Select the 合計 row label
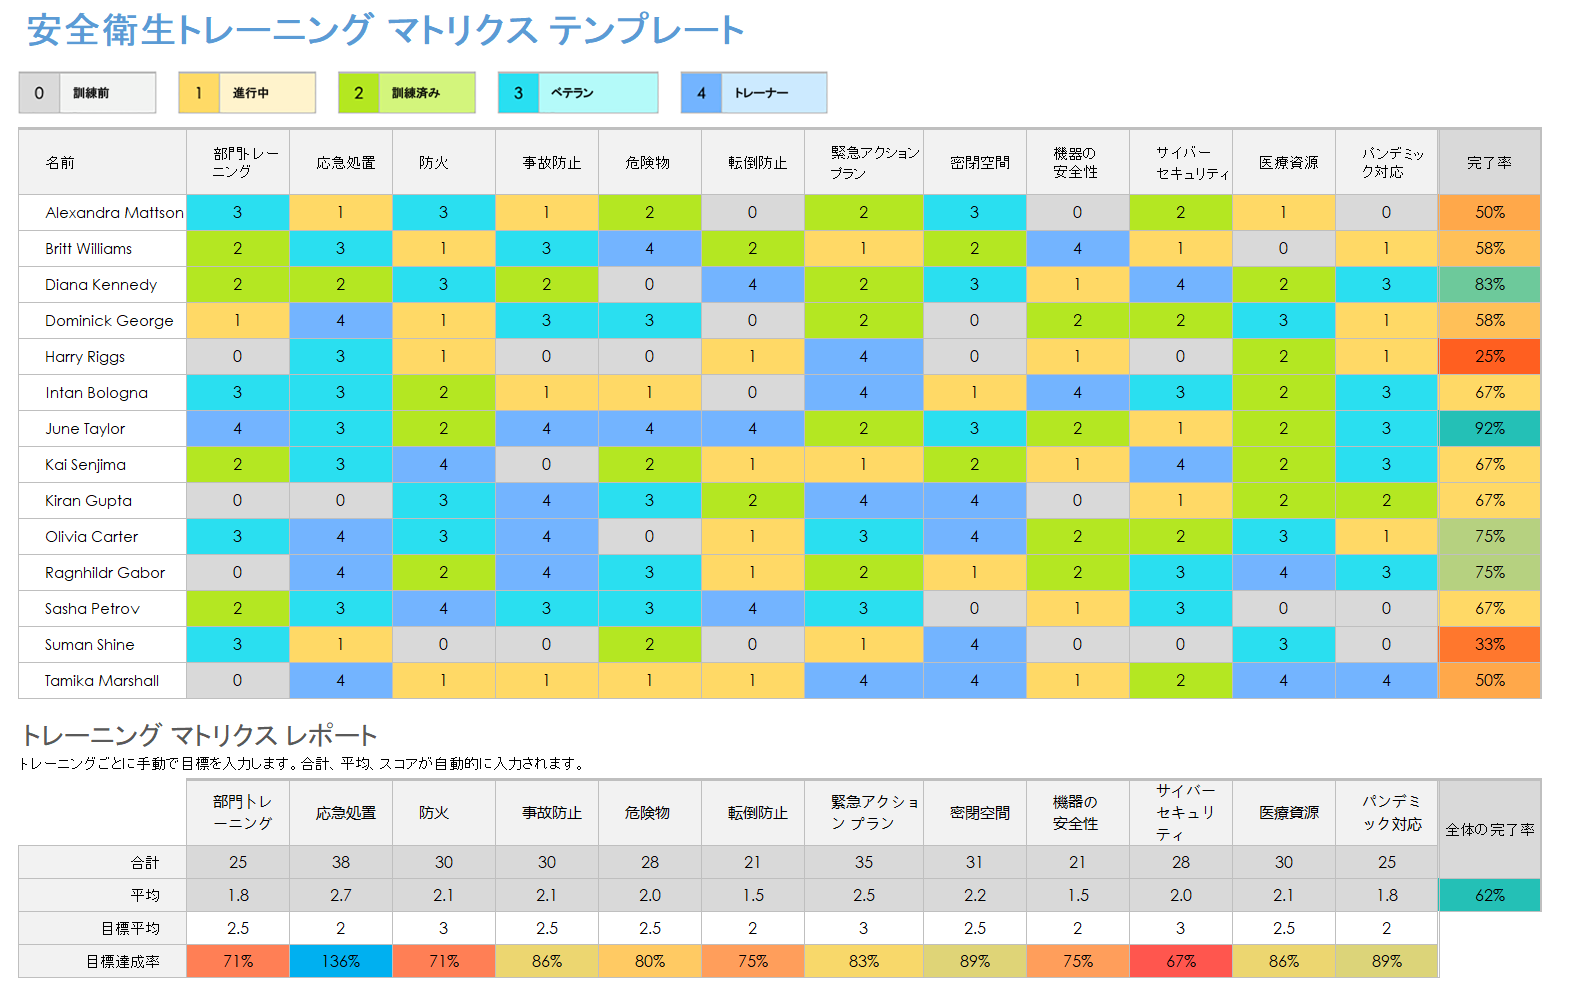This screenshot has width=1571, height=988. click(x=103, y=862)
